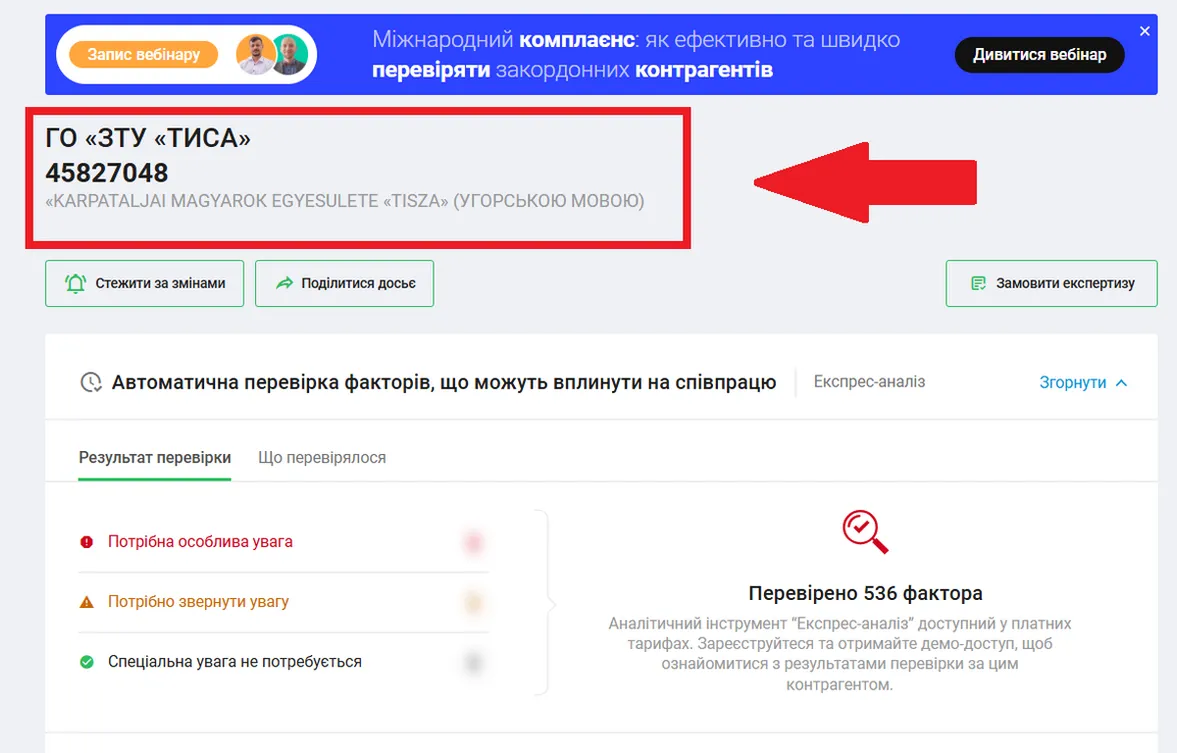Viewport: 1177px width, 753px height.
Task: Click the document icon in Замовити експертизу
Action: point(978,283)
